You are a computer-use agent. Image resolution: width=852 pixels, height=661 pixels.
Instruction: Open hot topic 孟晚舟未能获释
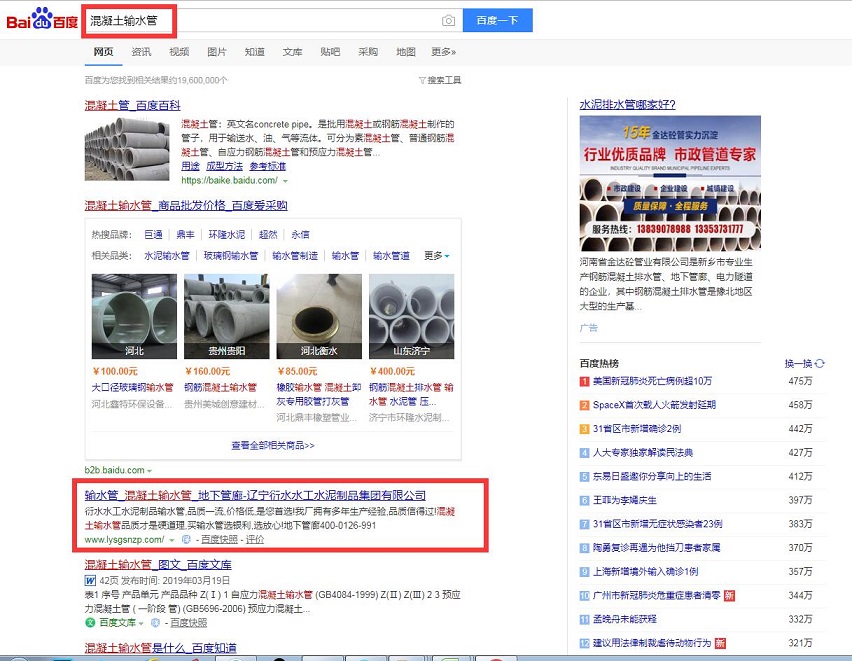624,619
